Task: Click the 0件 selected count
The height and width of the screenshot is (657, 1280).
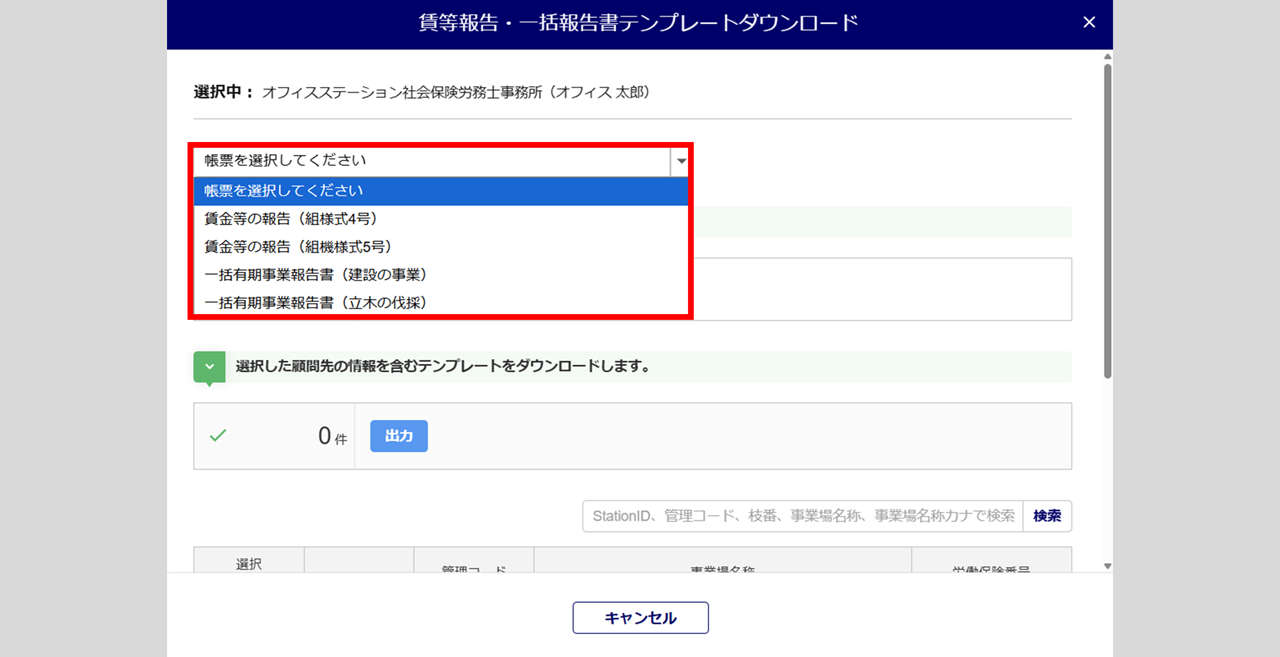Action: [x=332, y=436]
